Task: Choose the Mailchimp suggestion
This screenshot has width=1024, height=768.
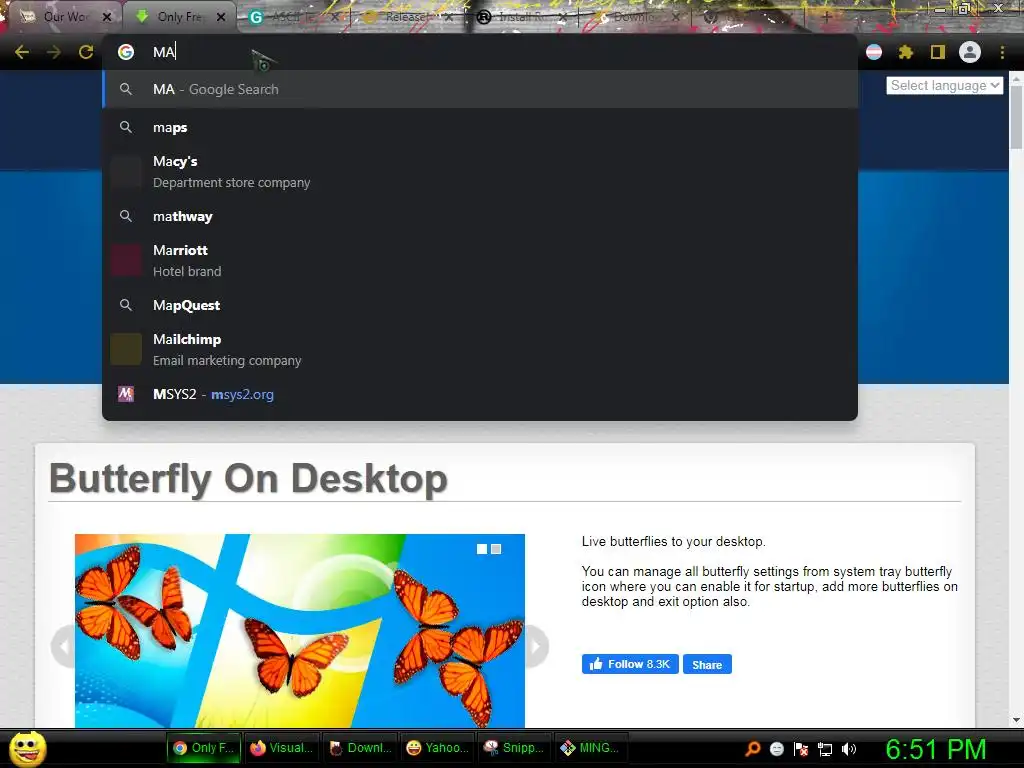Action: click(x=480, y=349)
